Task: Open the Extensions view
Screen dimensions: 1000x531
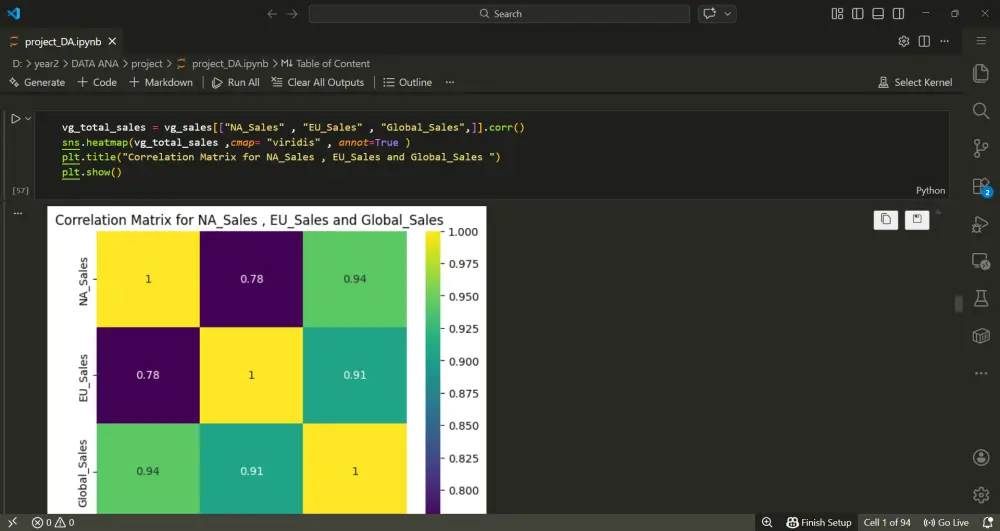Action: coord(980,187)
